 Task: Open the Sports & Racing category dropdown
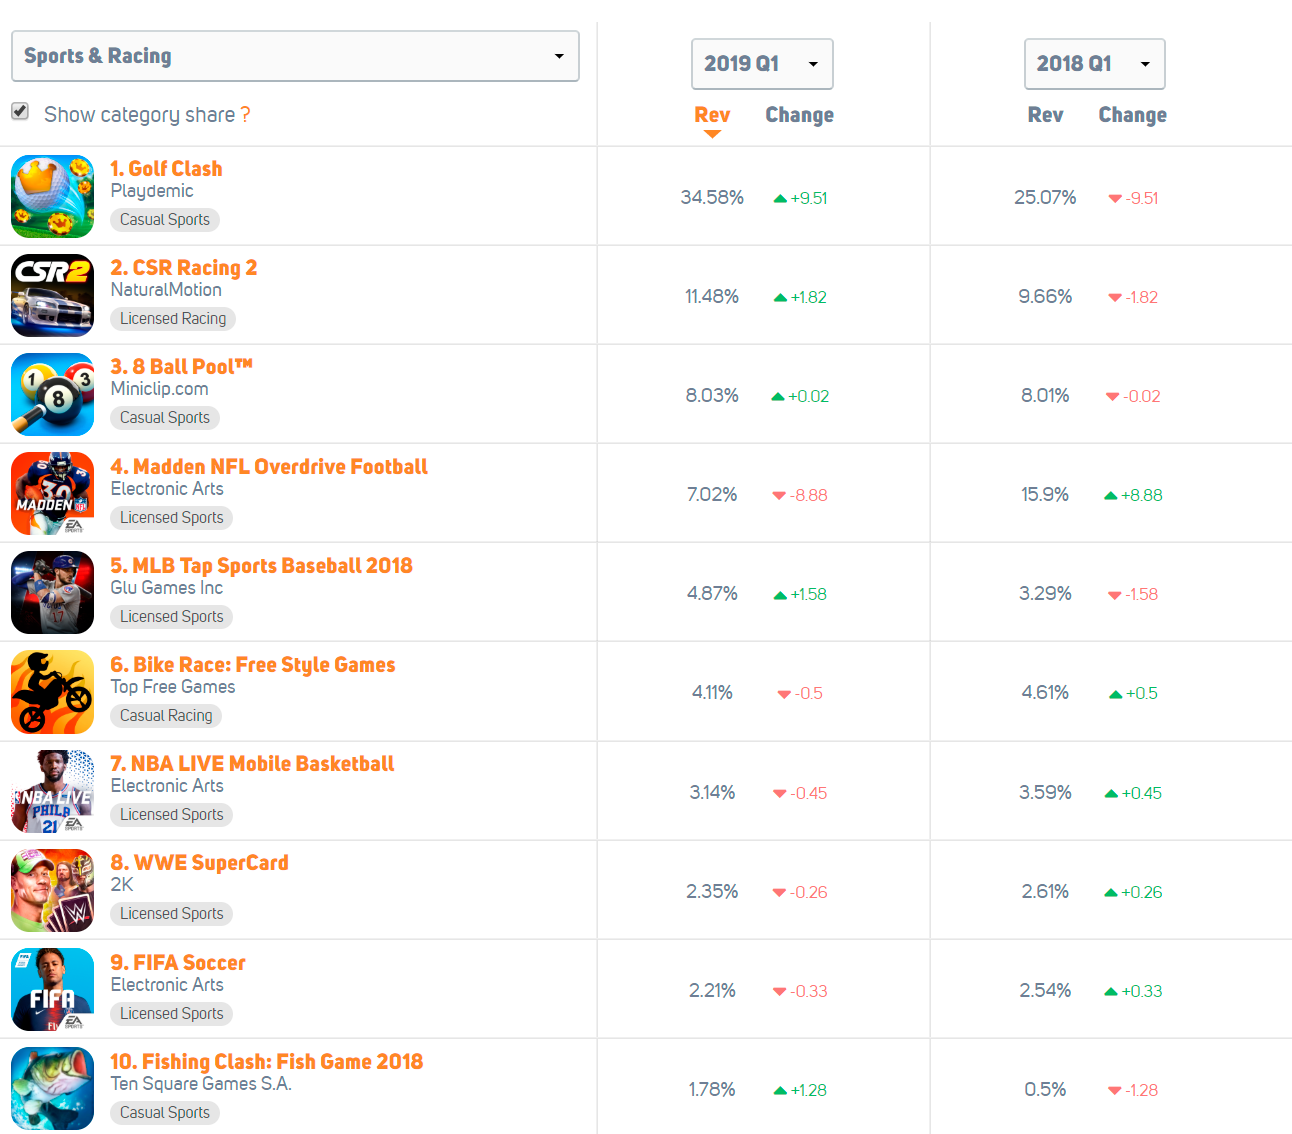tap(295, 56)
